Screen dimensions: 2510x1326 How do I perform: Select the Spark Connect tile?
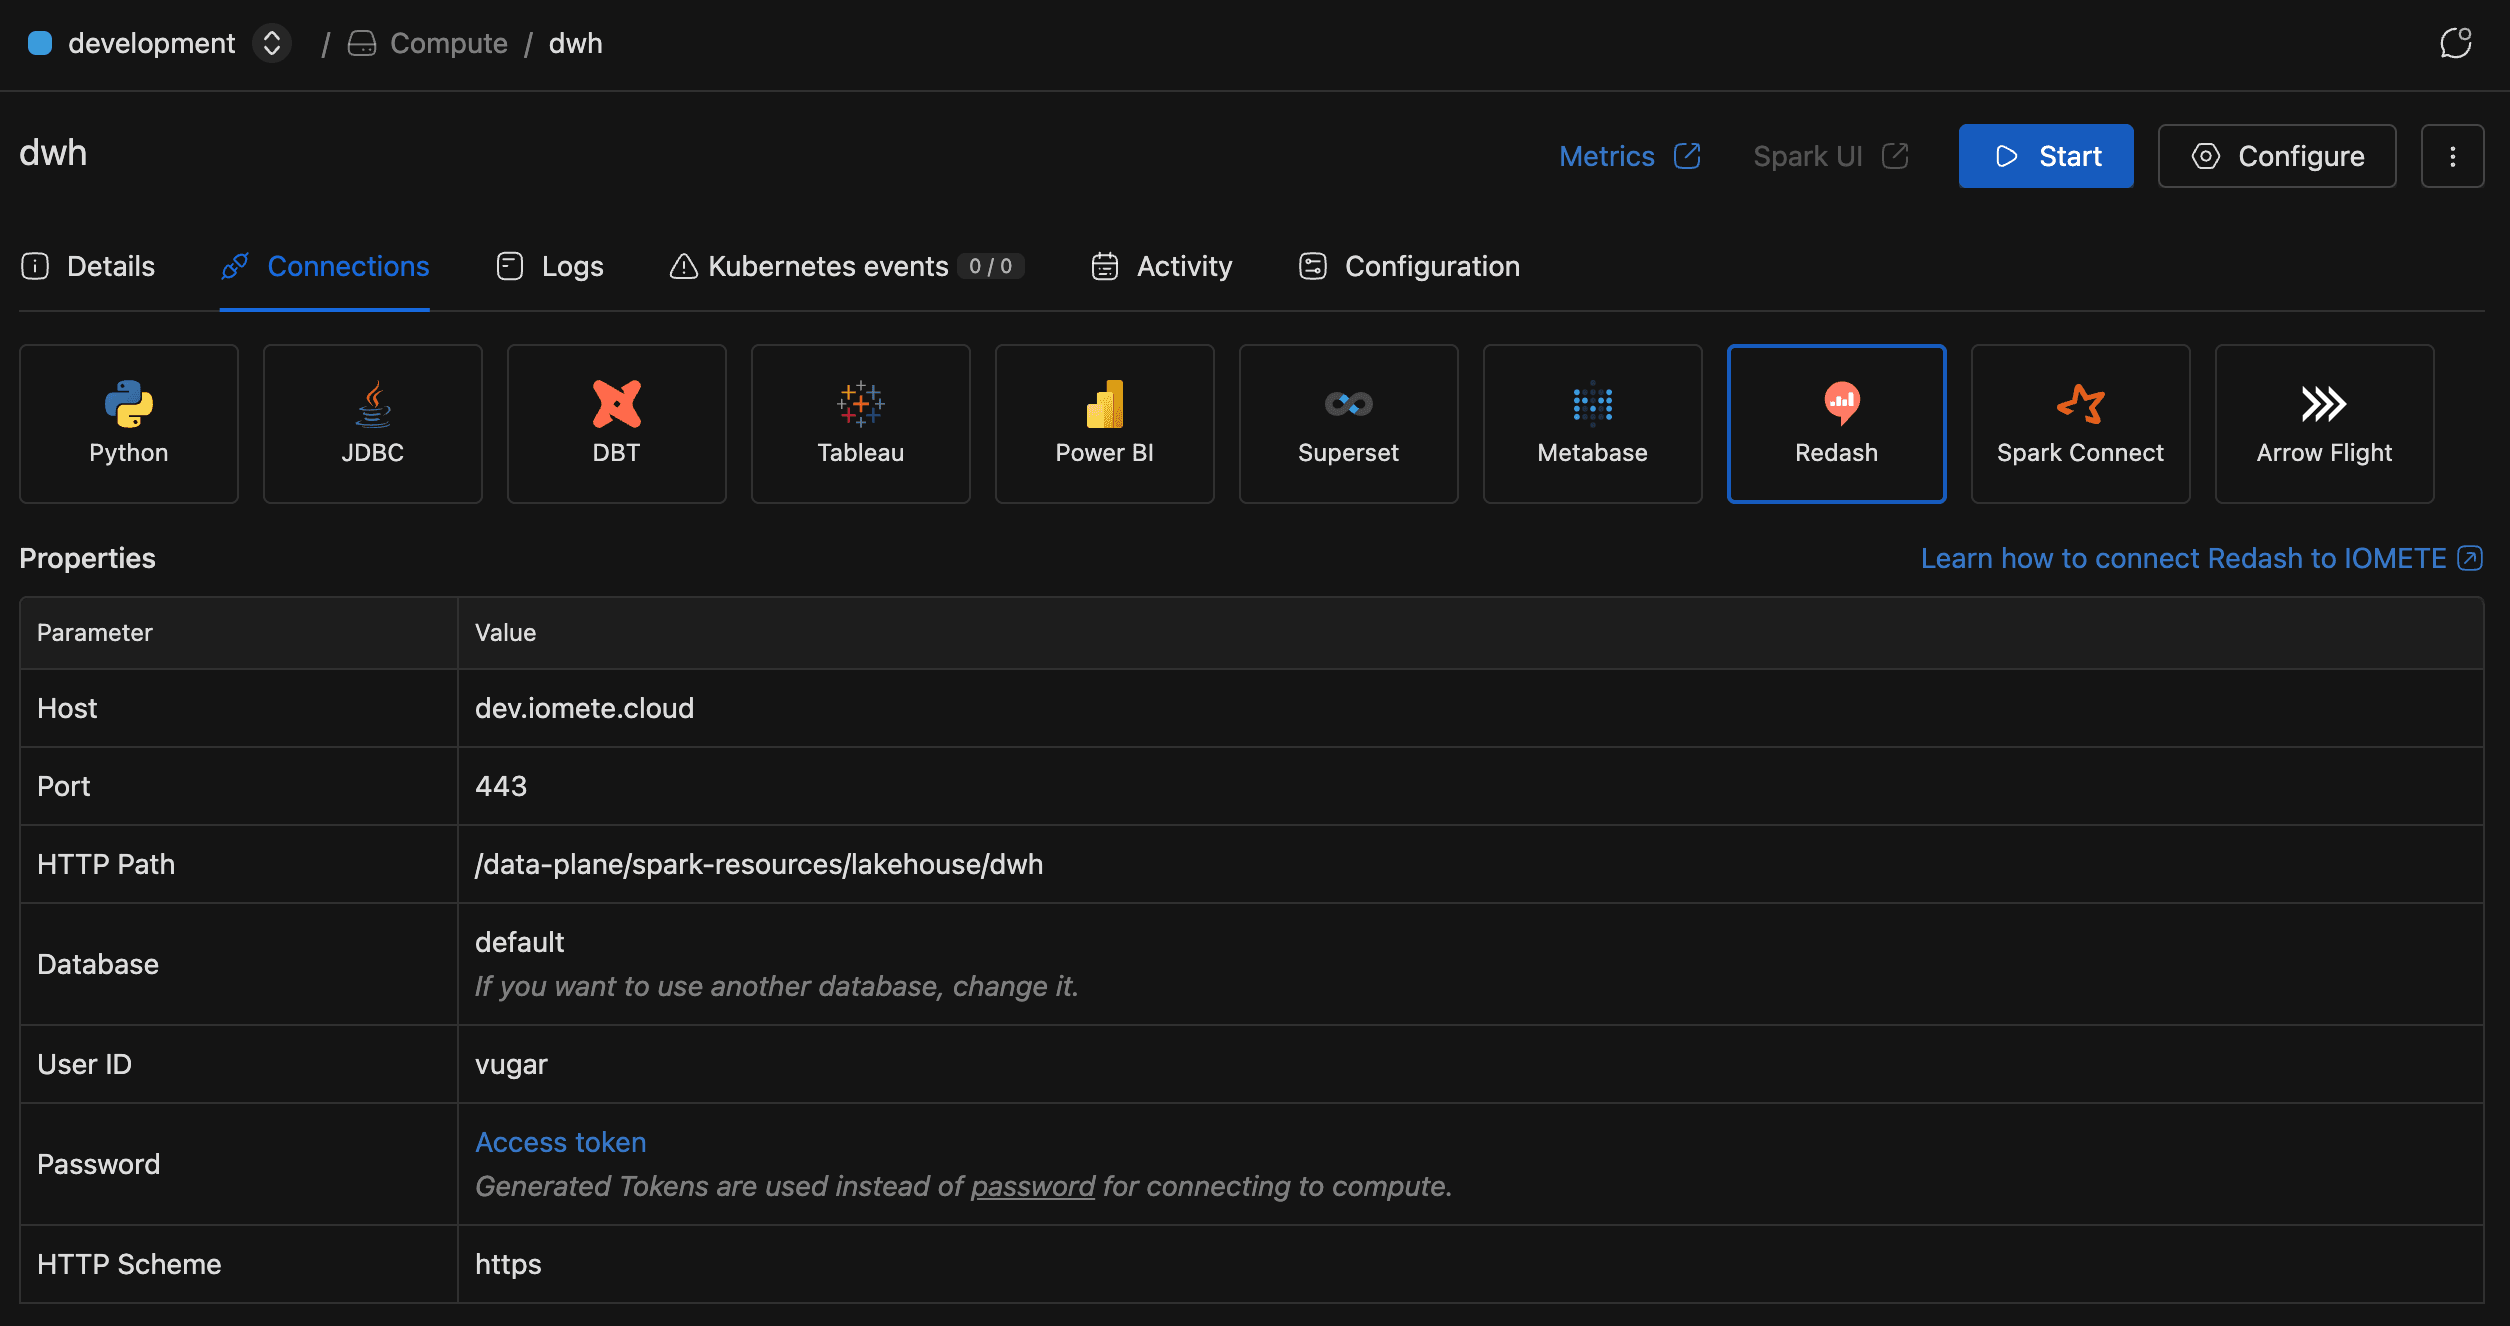tap(2080, 424)
